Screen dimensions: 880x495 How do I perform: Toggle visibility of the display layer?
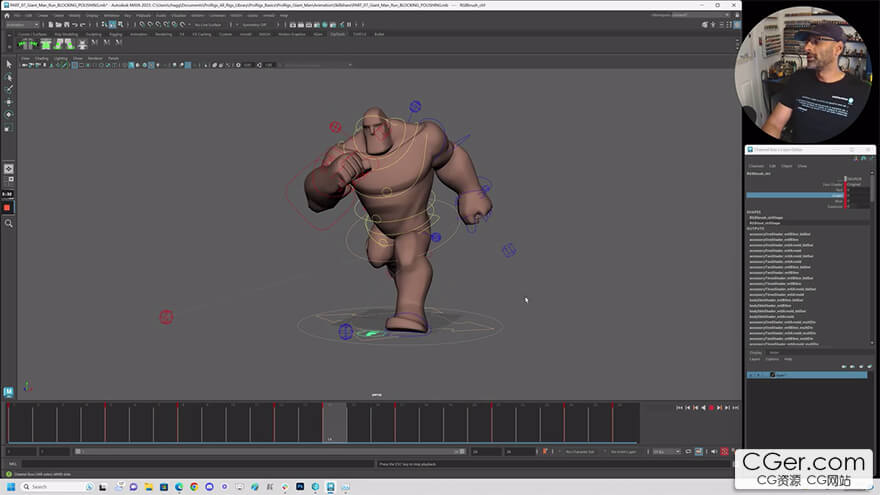(x=751, y=374)
